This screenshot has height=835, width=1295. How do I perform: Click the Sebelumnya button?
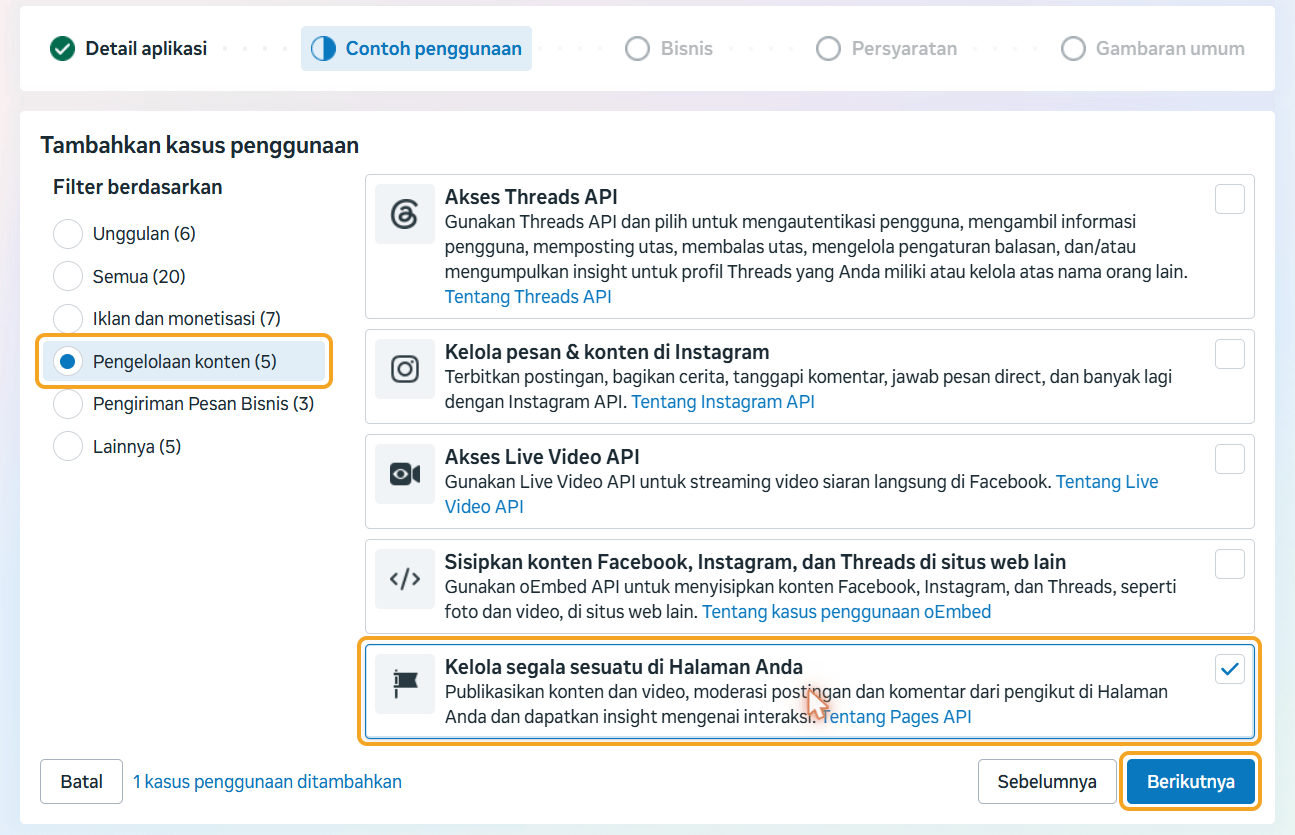click(1047, 781)
